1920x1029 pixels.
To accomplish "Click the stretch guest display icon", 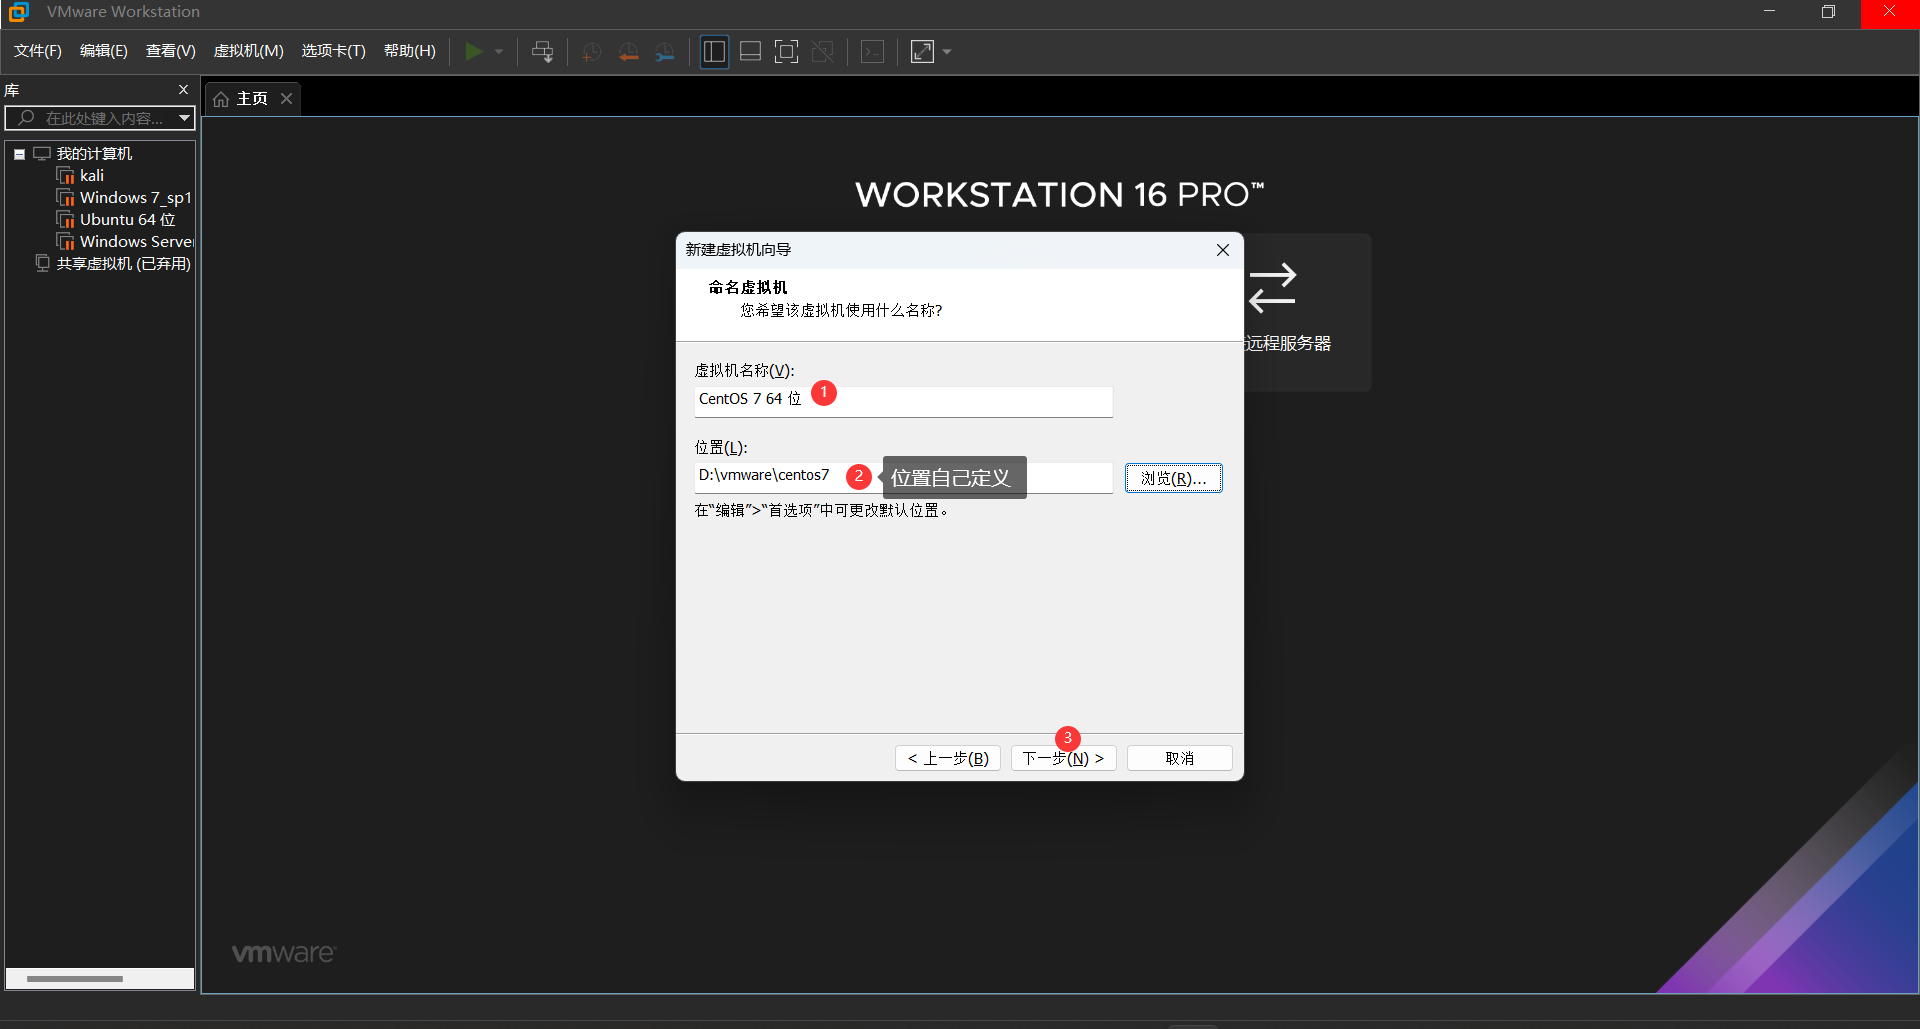I will [x=922, y=52].
